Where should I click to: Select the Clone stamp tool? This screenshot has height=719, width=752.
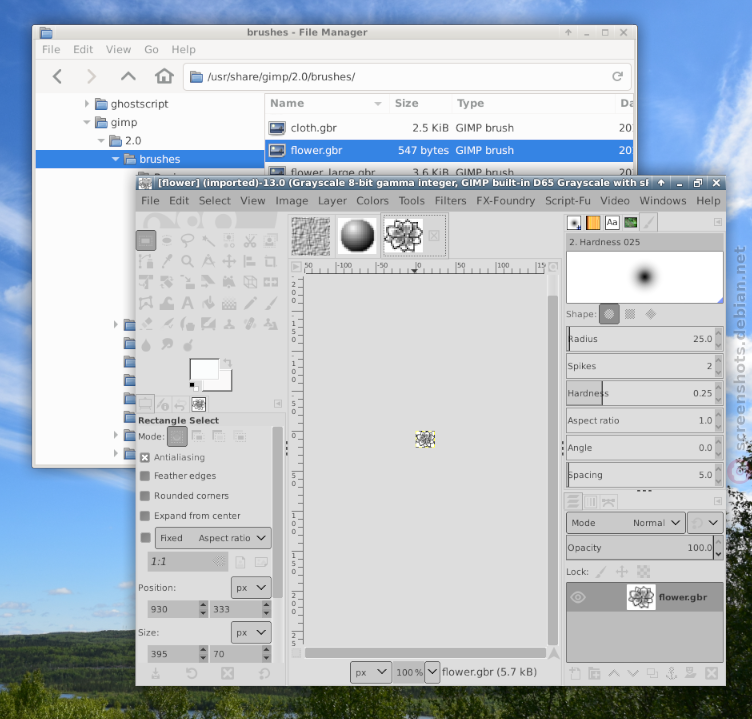click(x=229, y=324)
